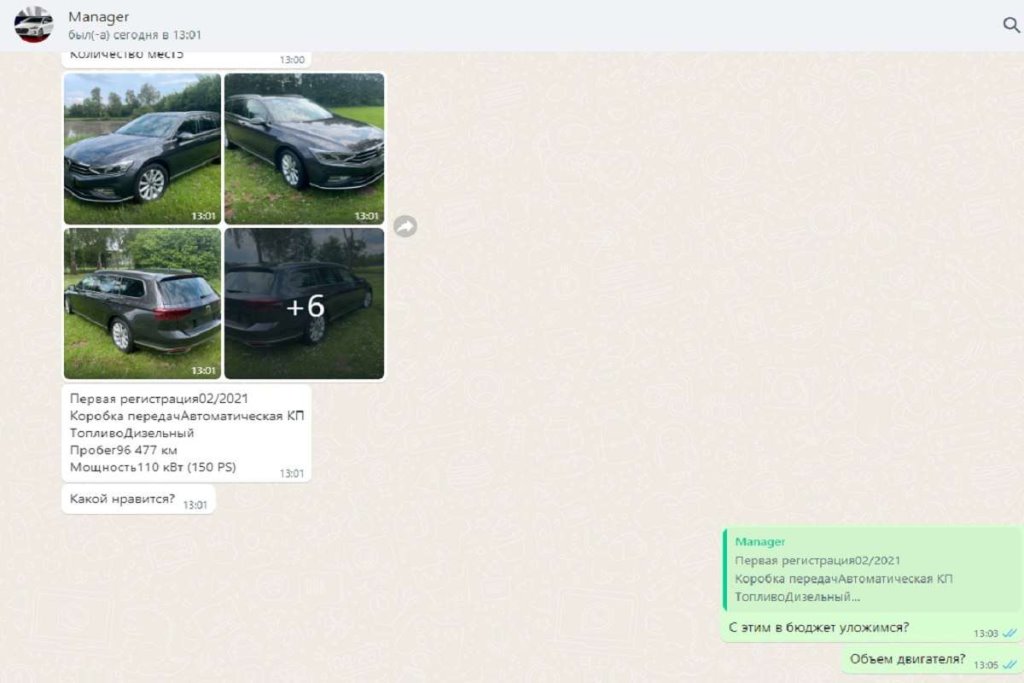The height and width of the screenshot is (683, 1024).
Task: Click the 'Какой нравится?' message bubble
Action: 122,498
